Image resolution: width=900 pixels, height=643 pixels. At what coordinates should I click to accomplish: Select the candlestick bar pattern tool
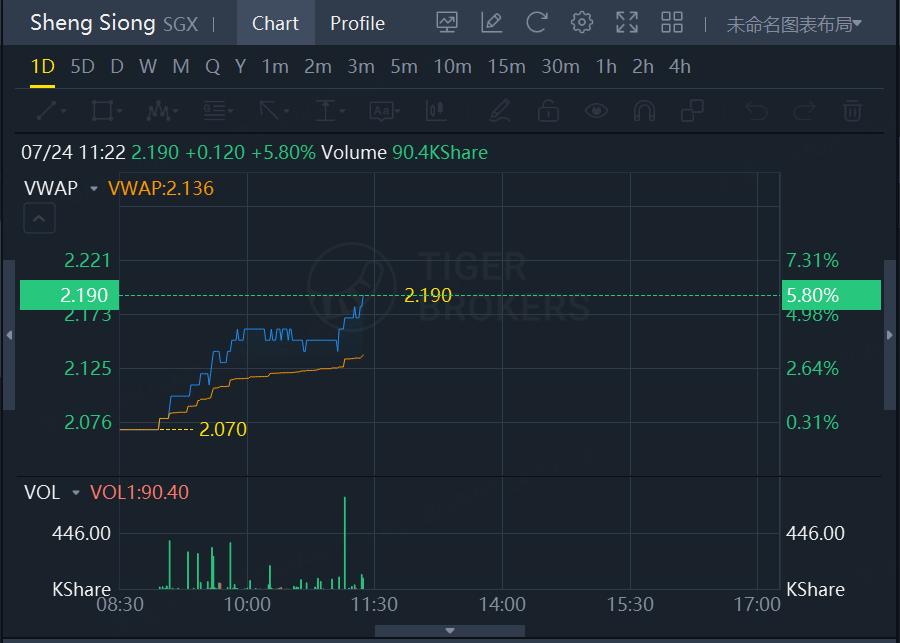436,110
